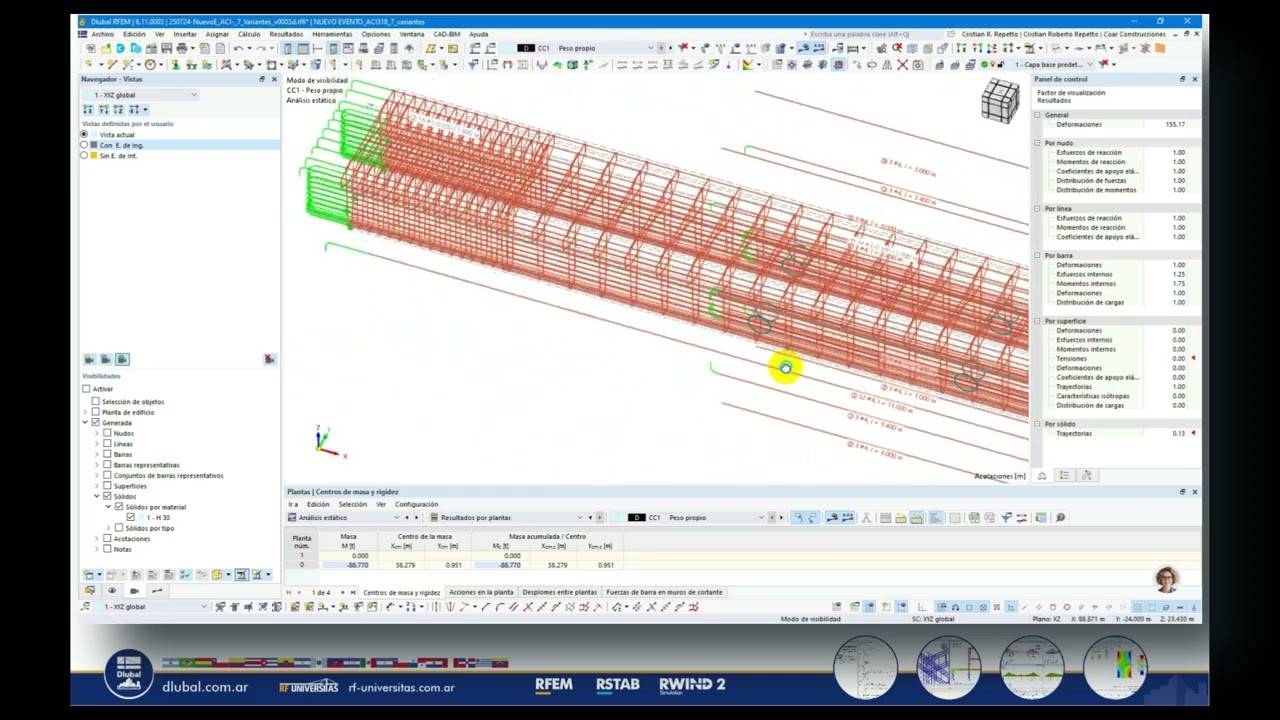Open the Análisis estático dropdown

tap(346, 518)
